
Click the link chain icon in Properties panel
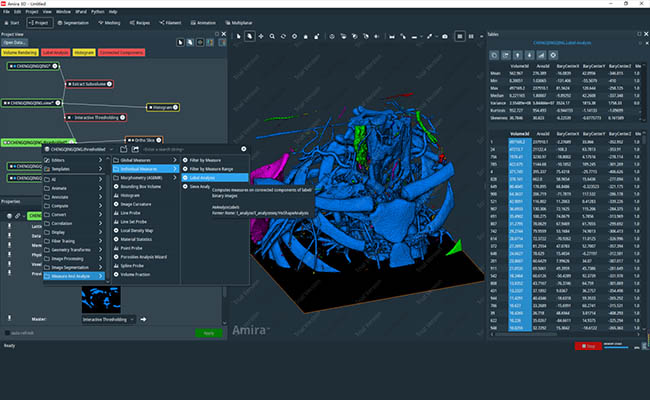(x=17, y=216)
